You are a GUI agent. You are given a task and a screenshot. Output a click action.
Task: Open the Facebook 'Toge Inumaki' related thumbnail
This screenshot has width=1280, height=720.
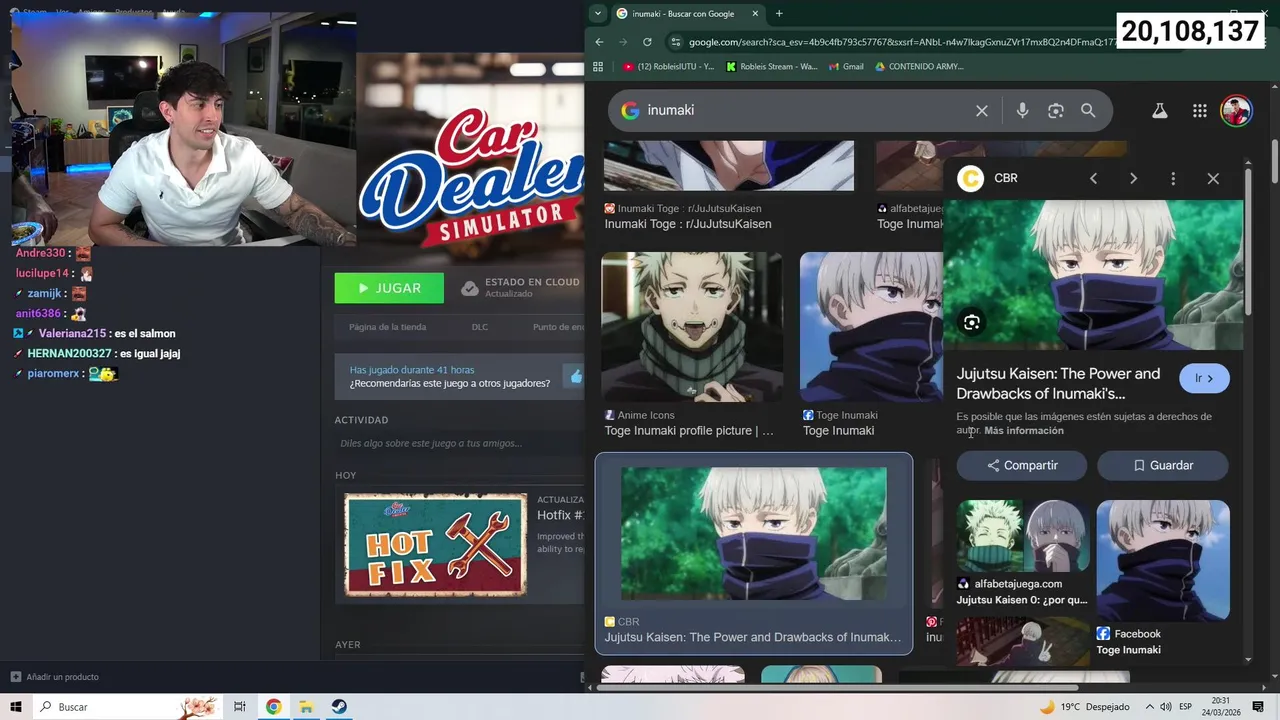click(x=1163, y=560)
